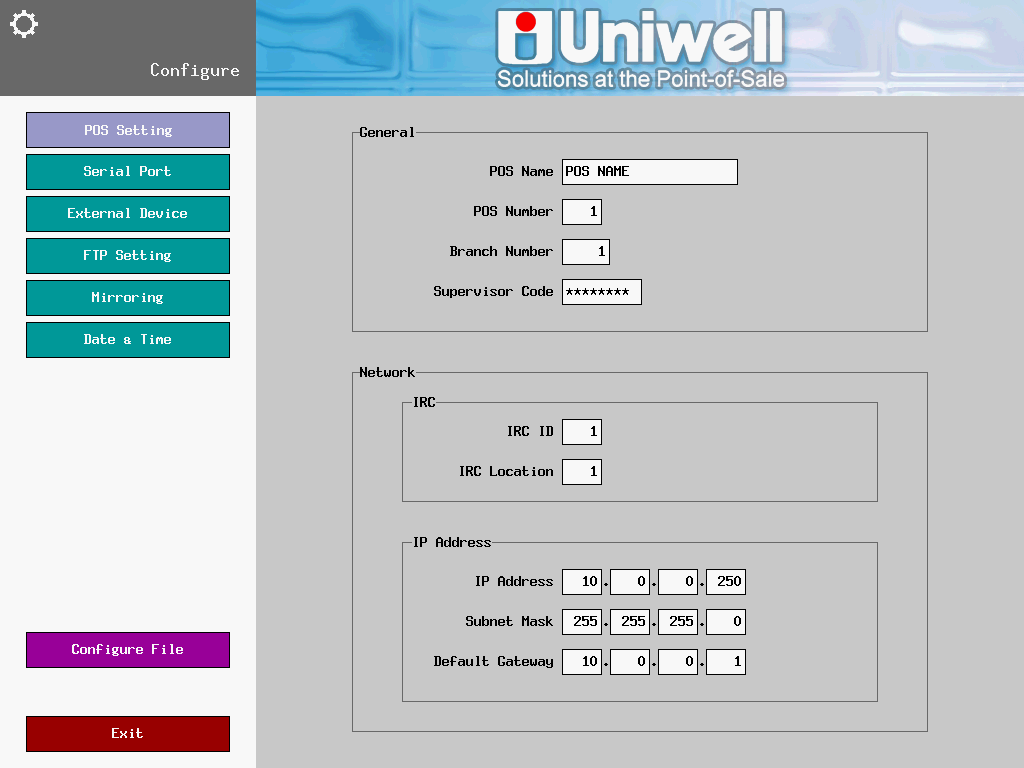The height and width of the screenshot is (768, 1024).
Task: Select the POS Number field
Action: (x=582, y=212)
